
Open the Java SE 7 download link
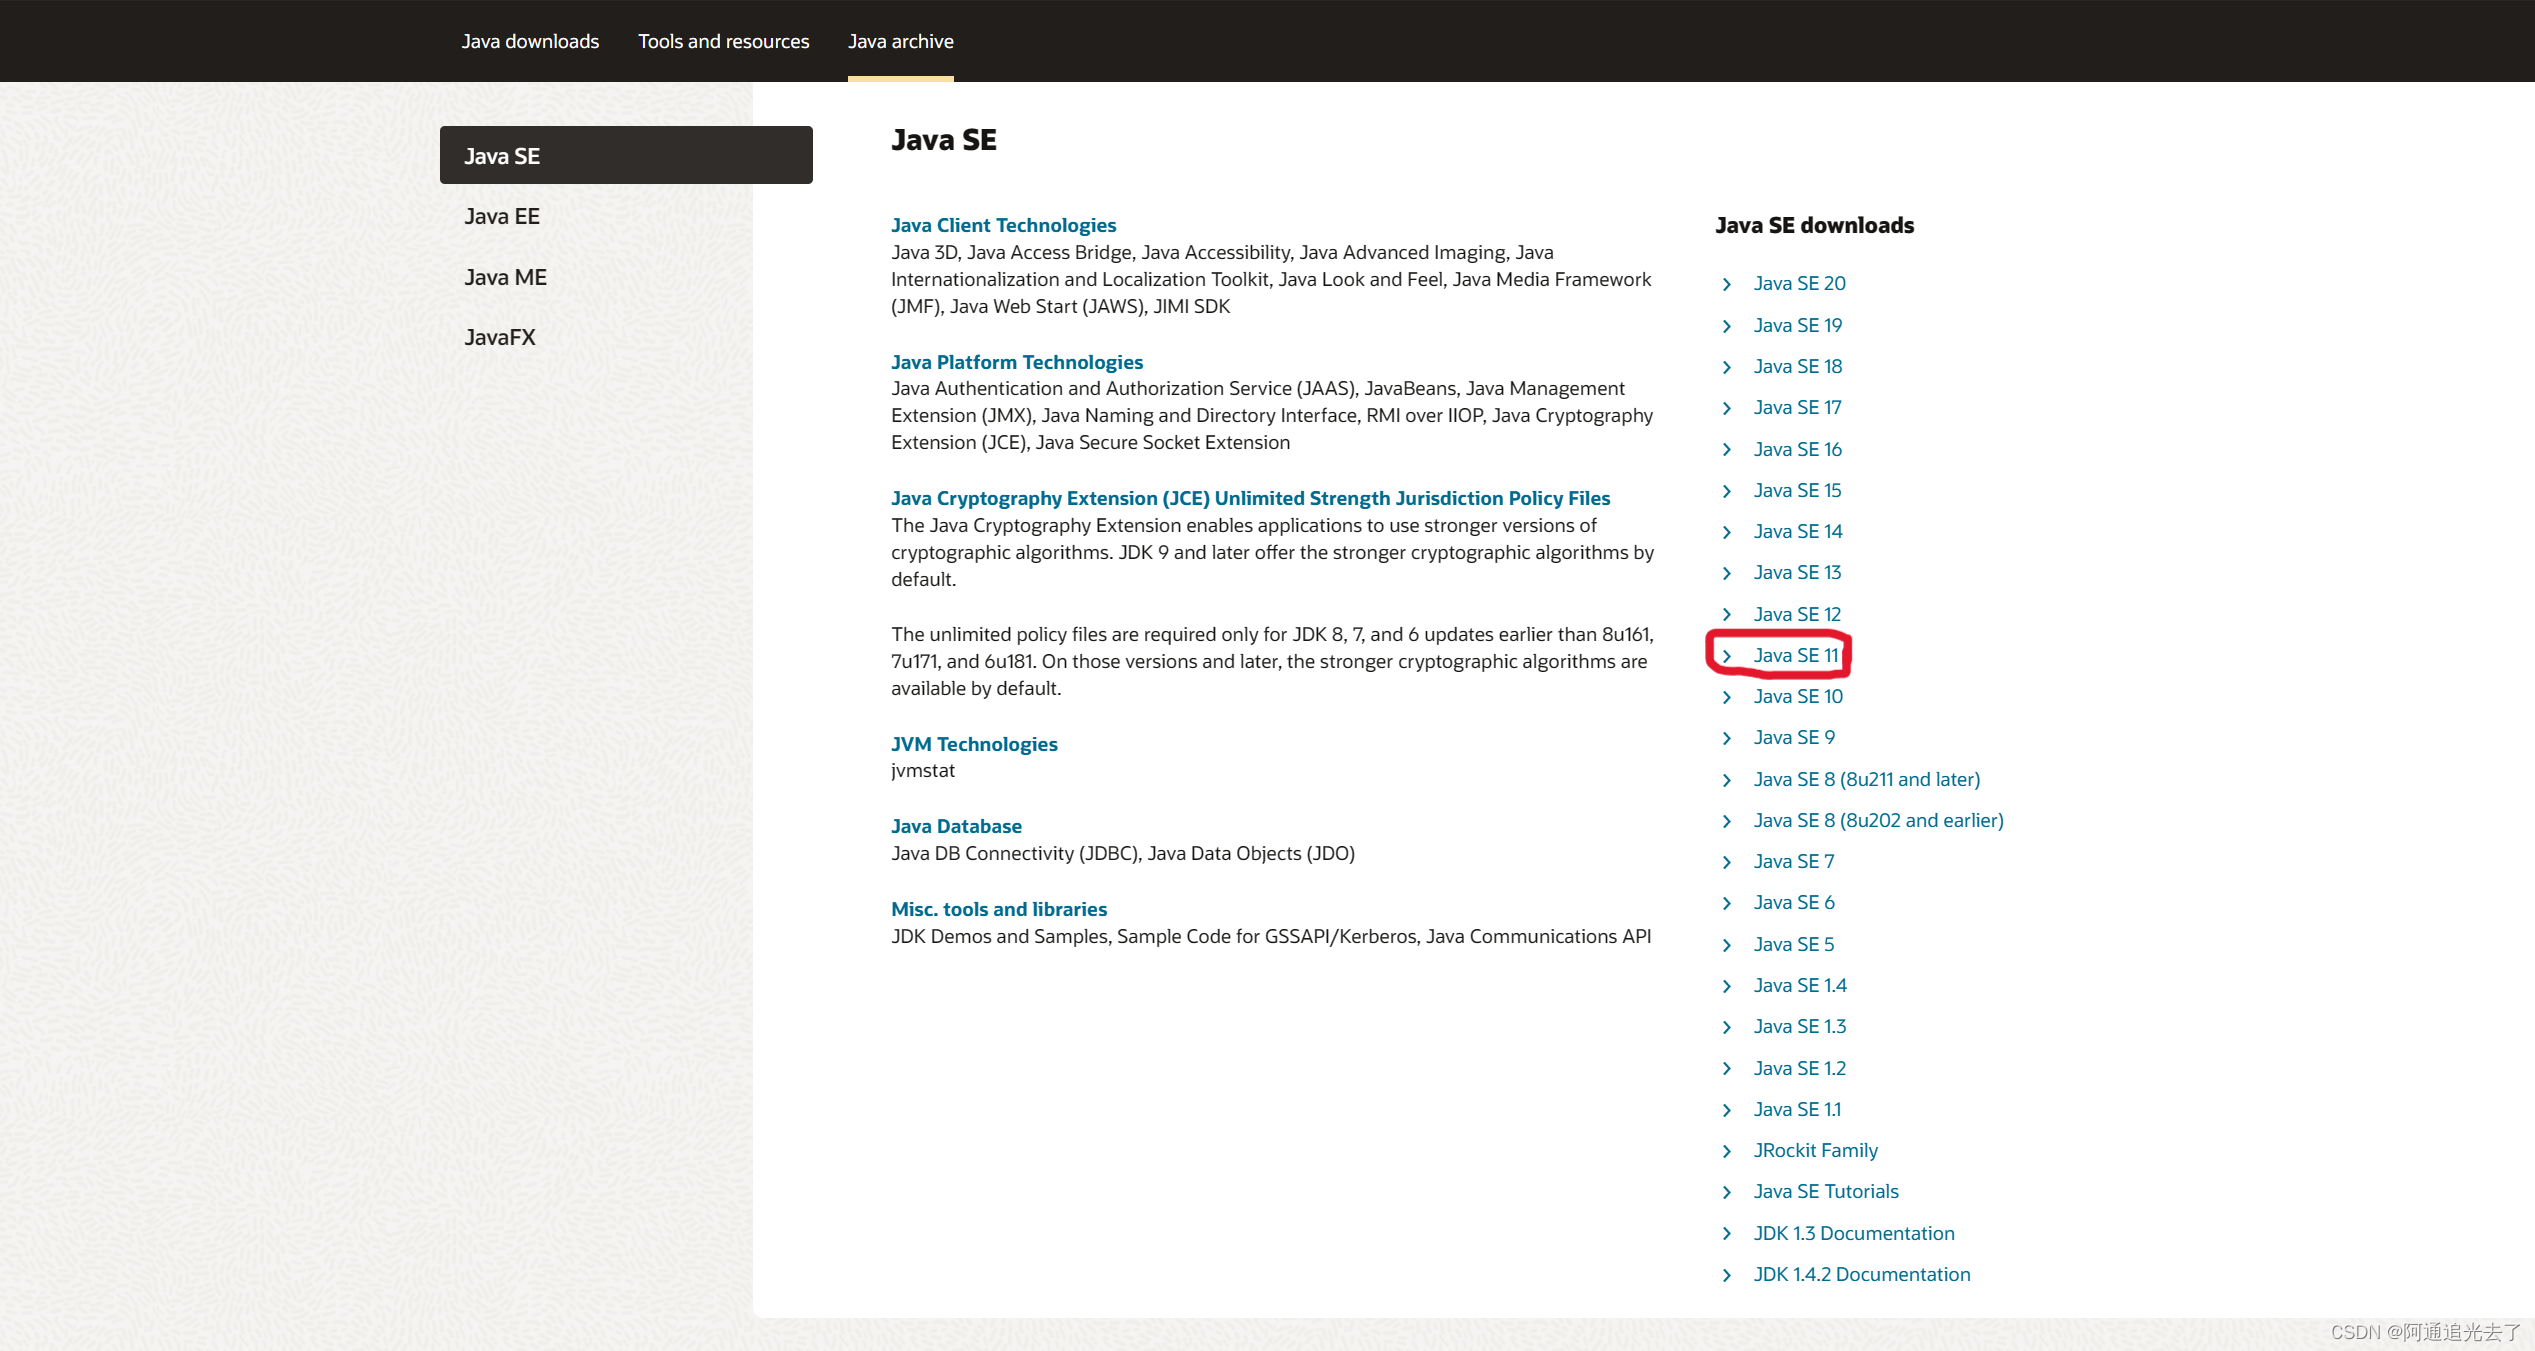point(1794,861)
